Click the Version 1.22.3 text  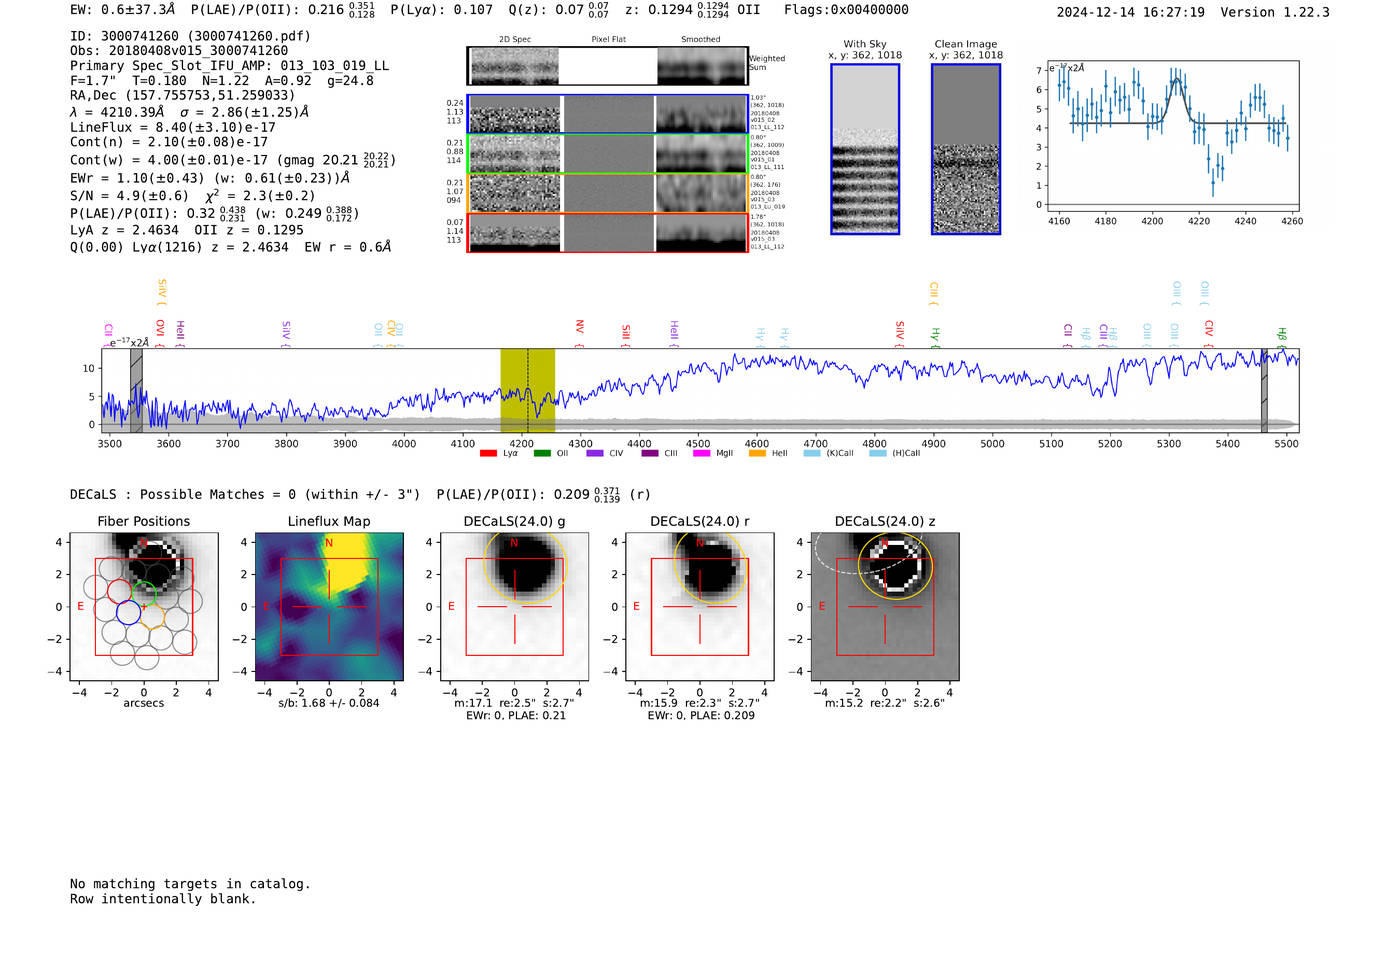(x=1275, y=12)
